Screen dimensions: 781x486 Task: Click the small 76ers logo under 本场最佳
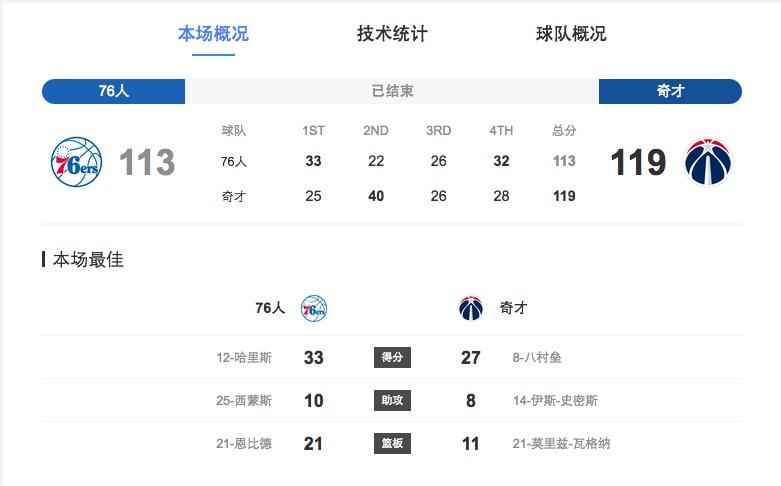tap(314, 308)
